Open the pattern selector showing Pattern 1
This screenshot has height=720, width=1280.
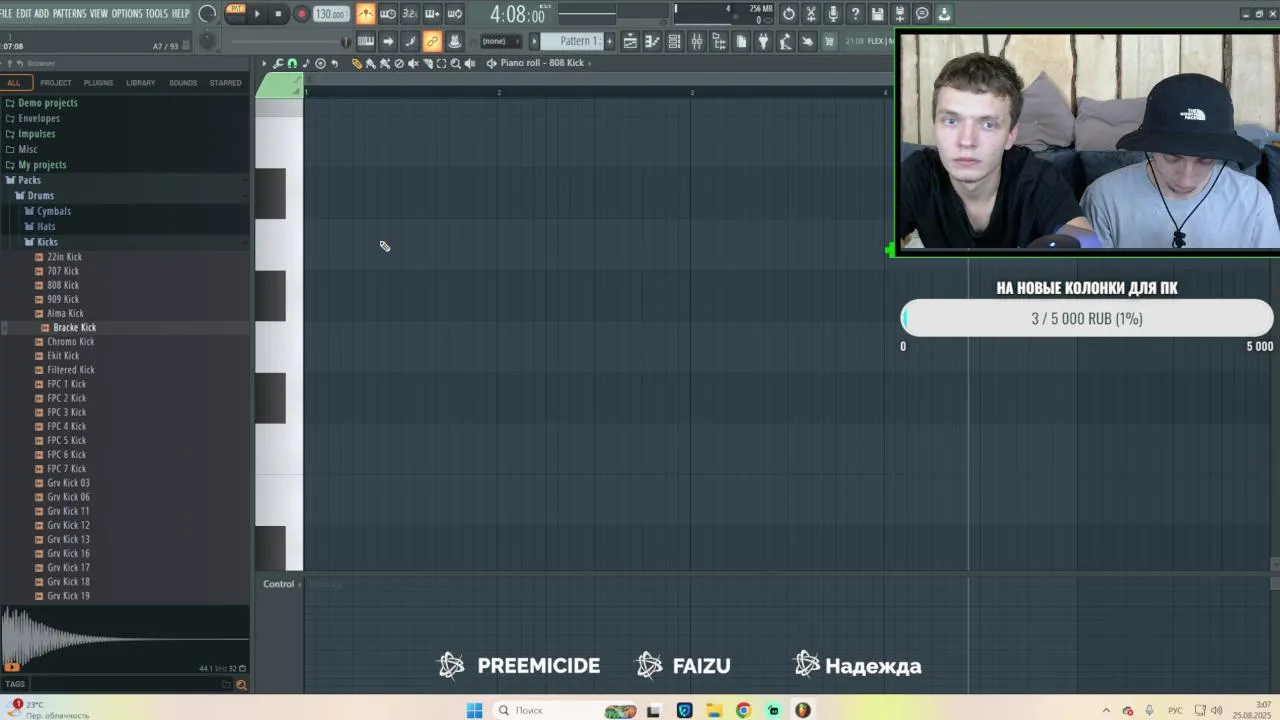coord(572,41)
